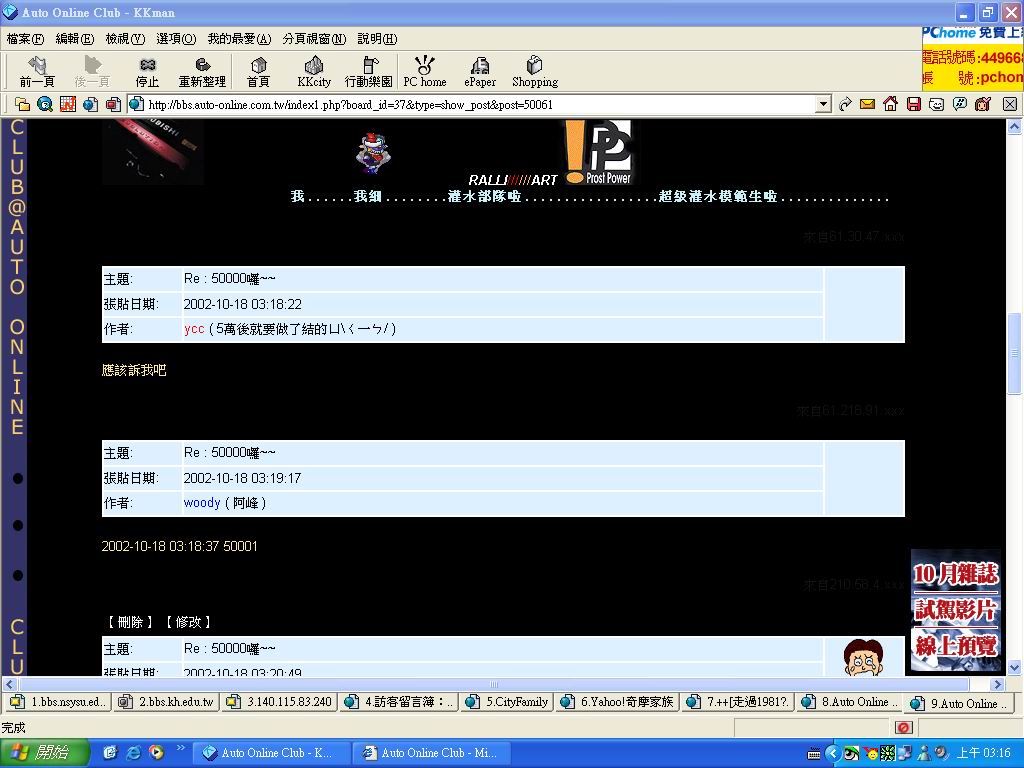The image size is (1024, 768).
Task: Click the 刪除 delete link
Action: 130,622
